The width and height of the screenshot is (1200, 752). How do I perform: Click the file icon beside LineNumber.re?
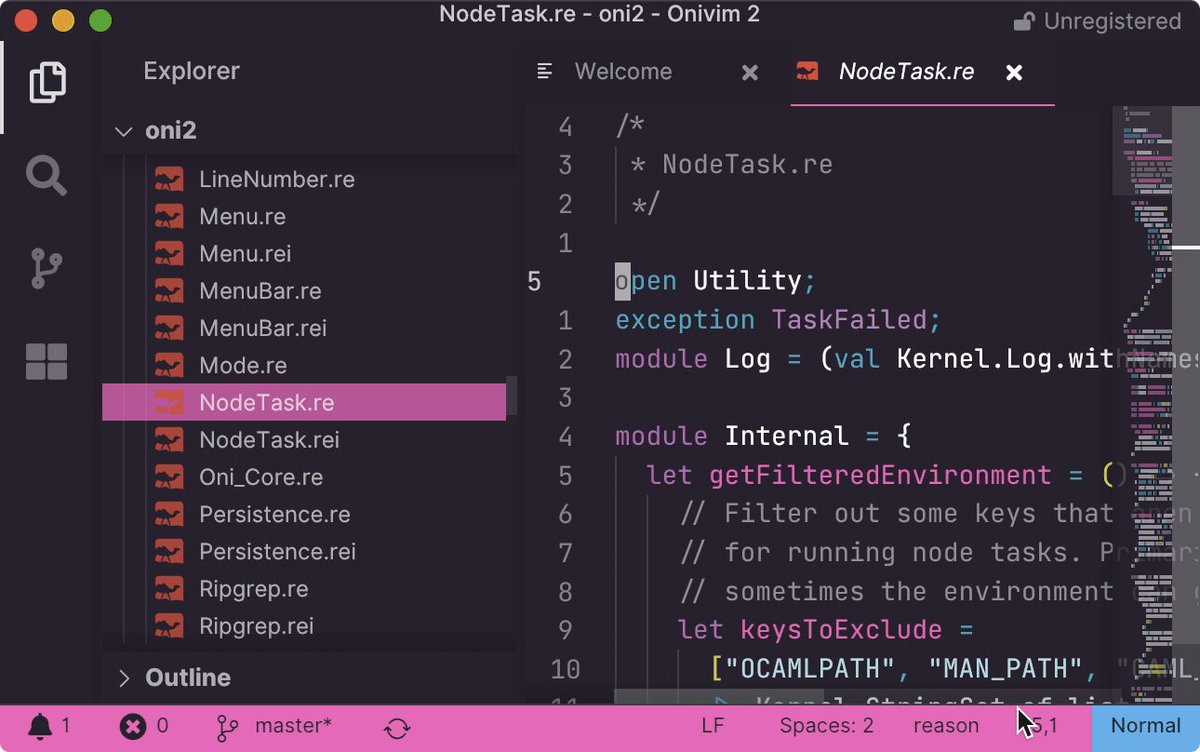coord(169,180)
